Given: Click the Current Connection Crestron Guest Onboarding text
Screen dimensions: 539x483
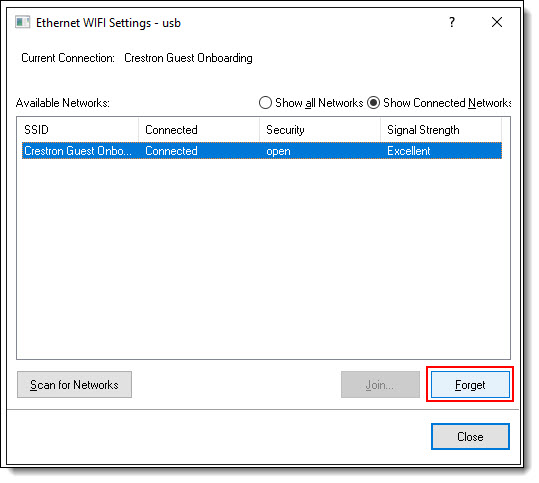Looking at the screenshot, I should pyautogui.click(x=137, y=58).
